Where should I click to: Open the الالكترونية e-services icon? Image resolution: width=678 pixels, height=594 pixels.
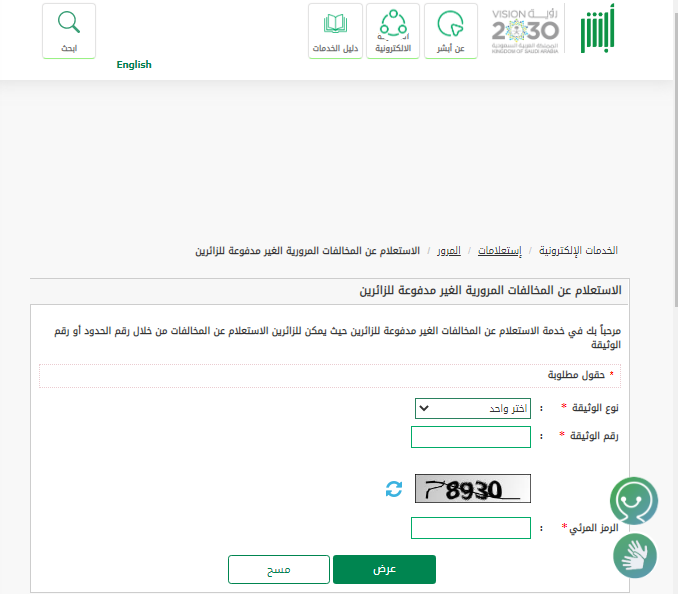pos(393,31)
